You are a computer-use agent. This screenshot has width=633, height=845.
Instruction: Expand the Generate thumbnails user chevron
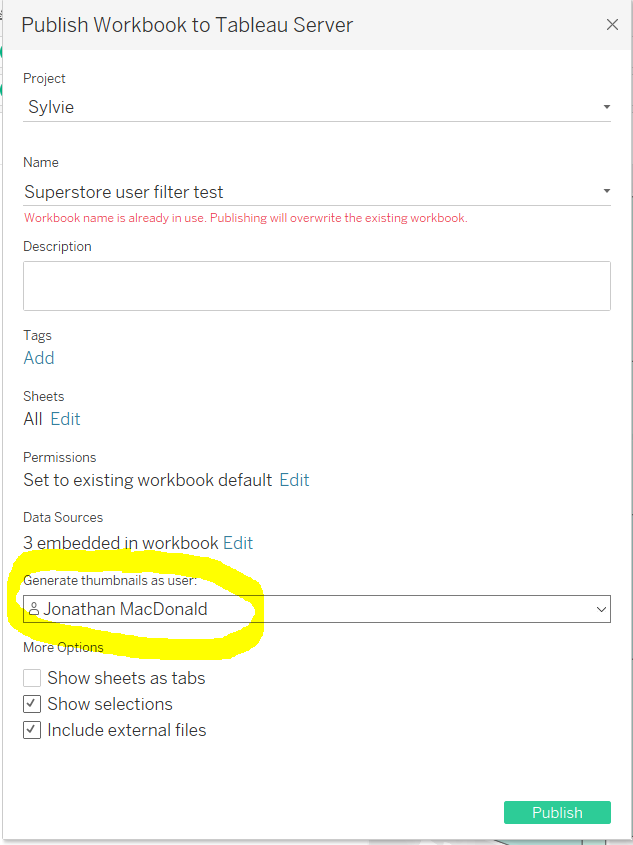click(x=601, y=609)
